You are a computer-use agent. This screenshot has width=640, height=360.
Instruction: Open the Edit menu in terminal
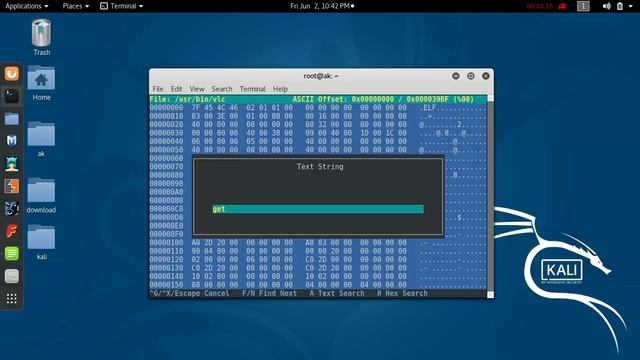(x=176, y=89)
